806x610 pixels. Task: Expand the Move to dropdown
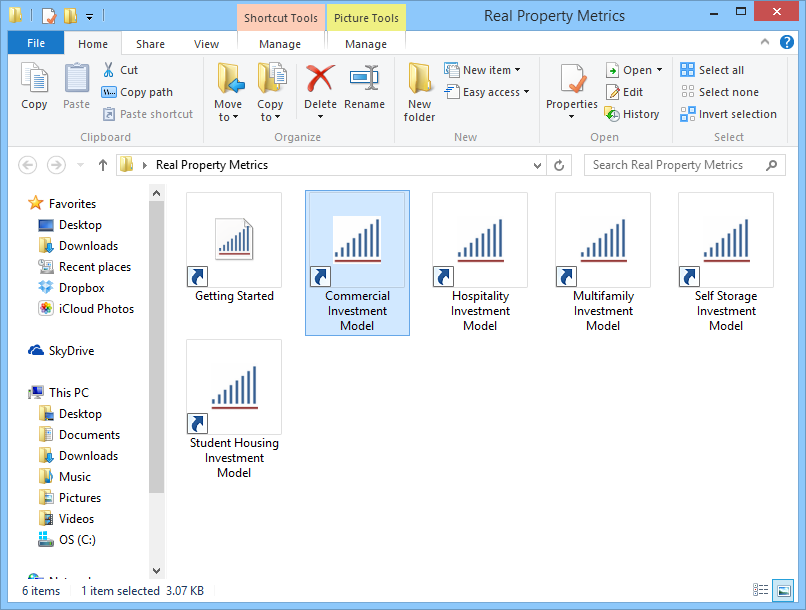point(228,117)
